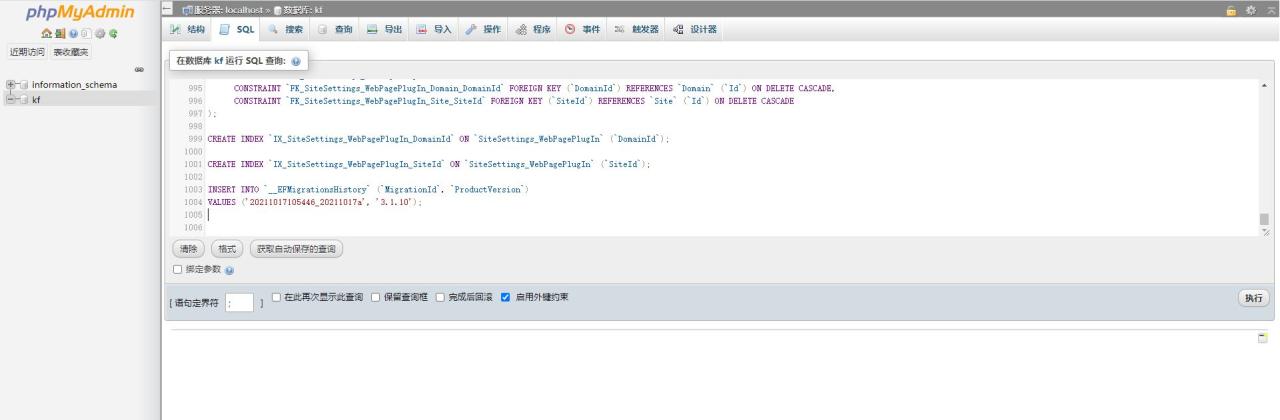1280x420 pixels.
Task: Open the 触发器 tab
Action: click(x=637, y=29)
